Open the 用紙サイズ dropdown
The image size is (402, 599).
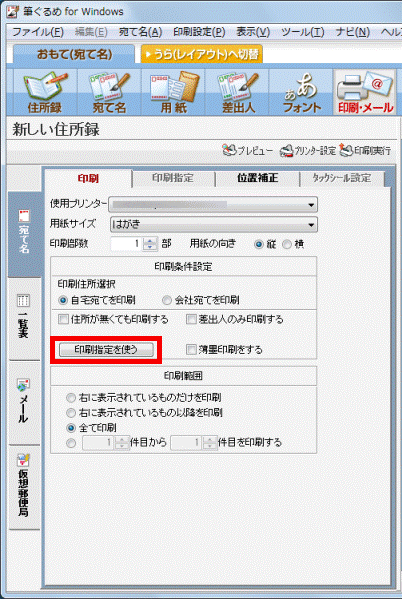click(214, 224)
